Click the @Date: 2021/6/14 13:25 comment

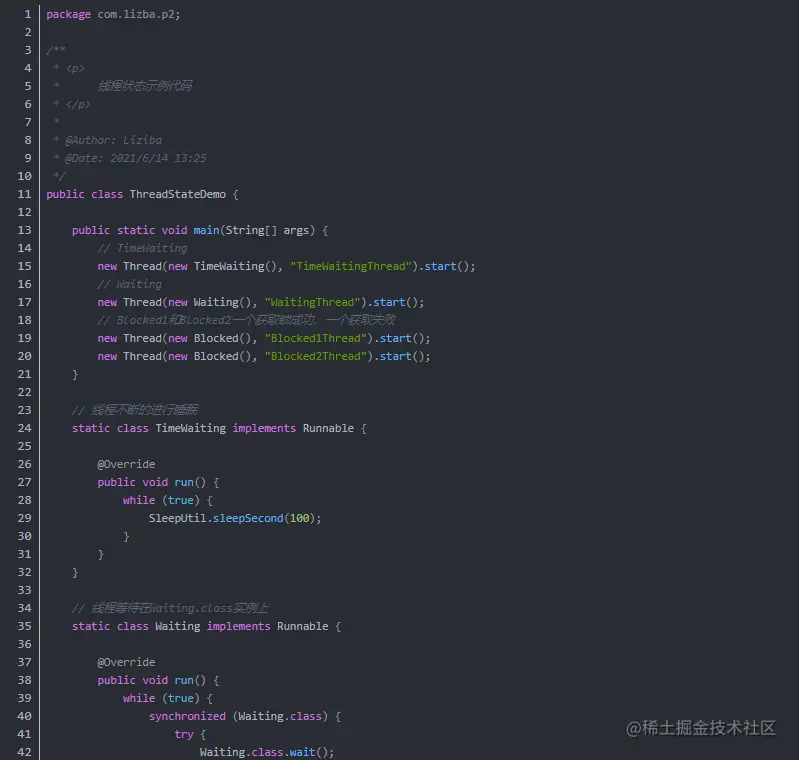(x=136, y=158)
